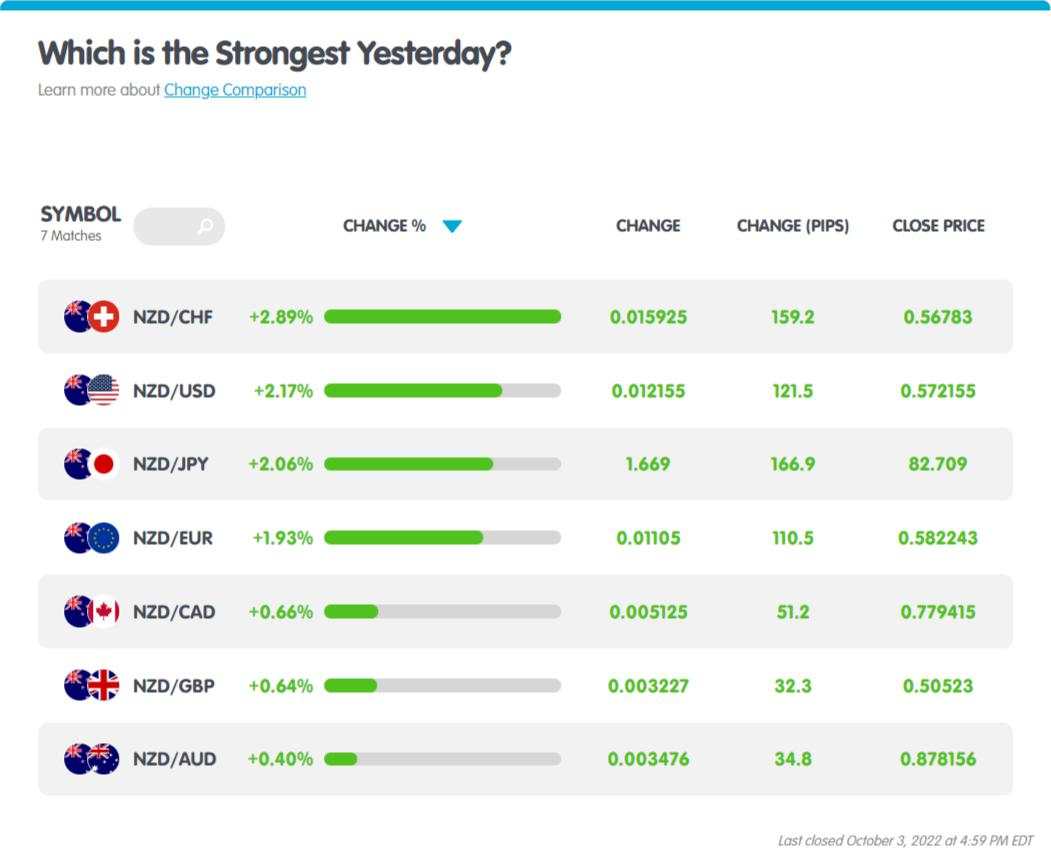
Task: Click the SYMBOL column header
Action: pos(80,214)
